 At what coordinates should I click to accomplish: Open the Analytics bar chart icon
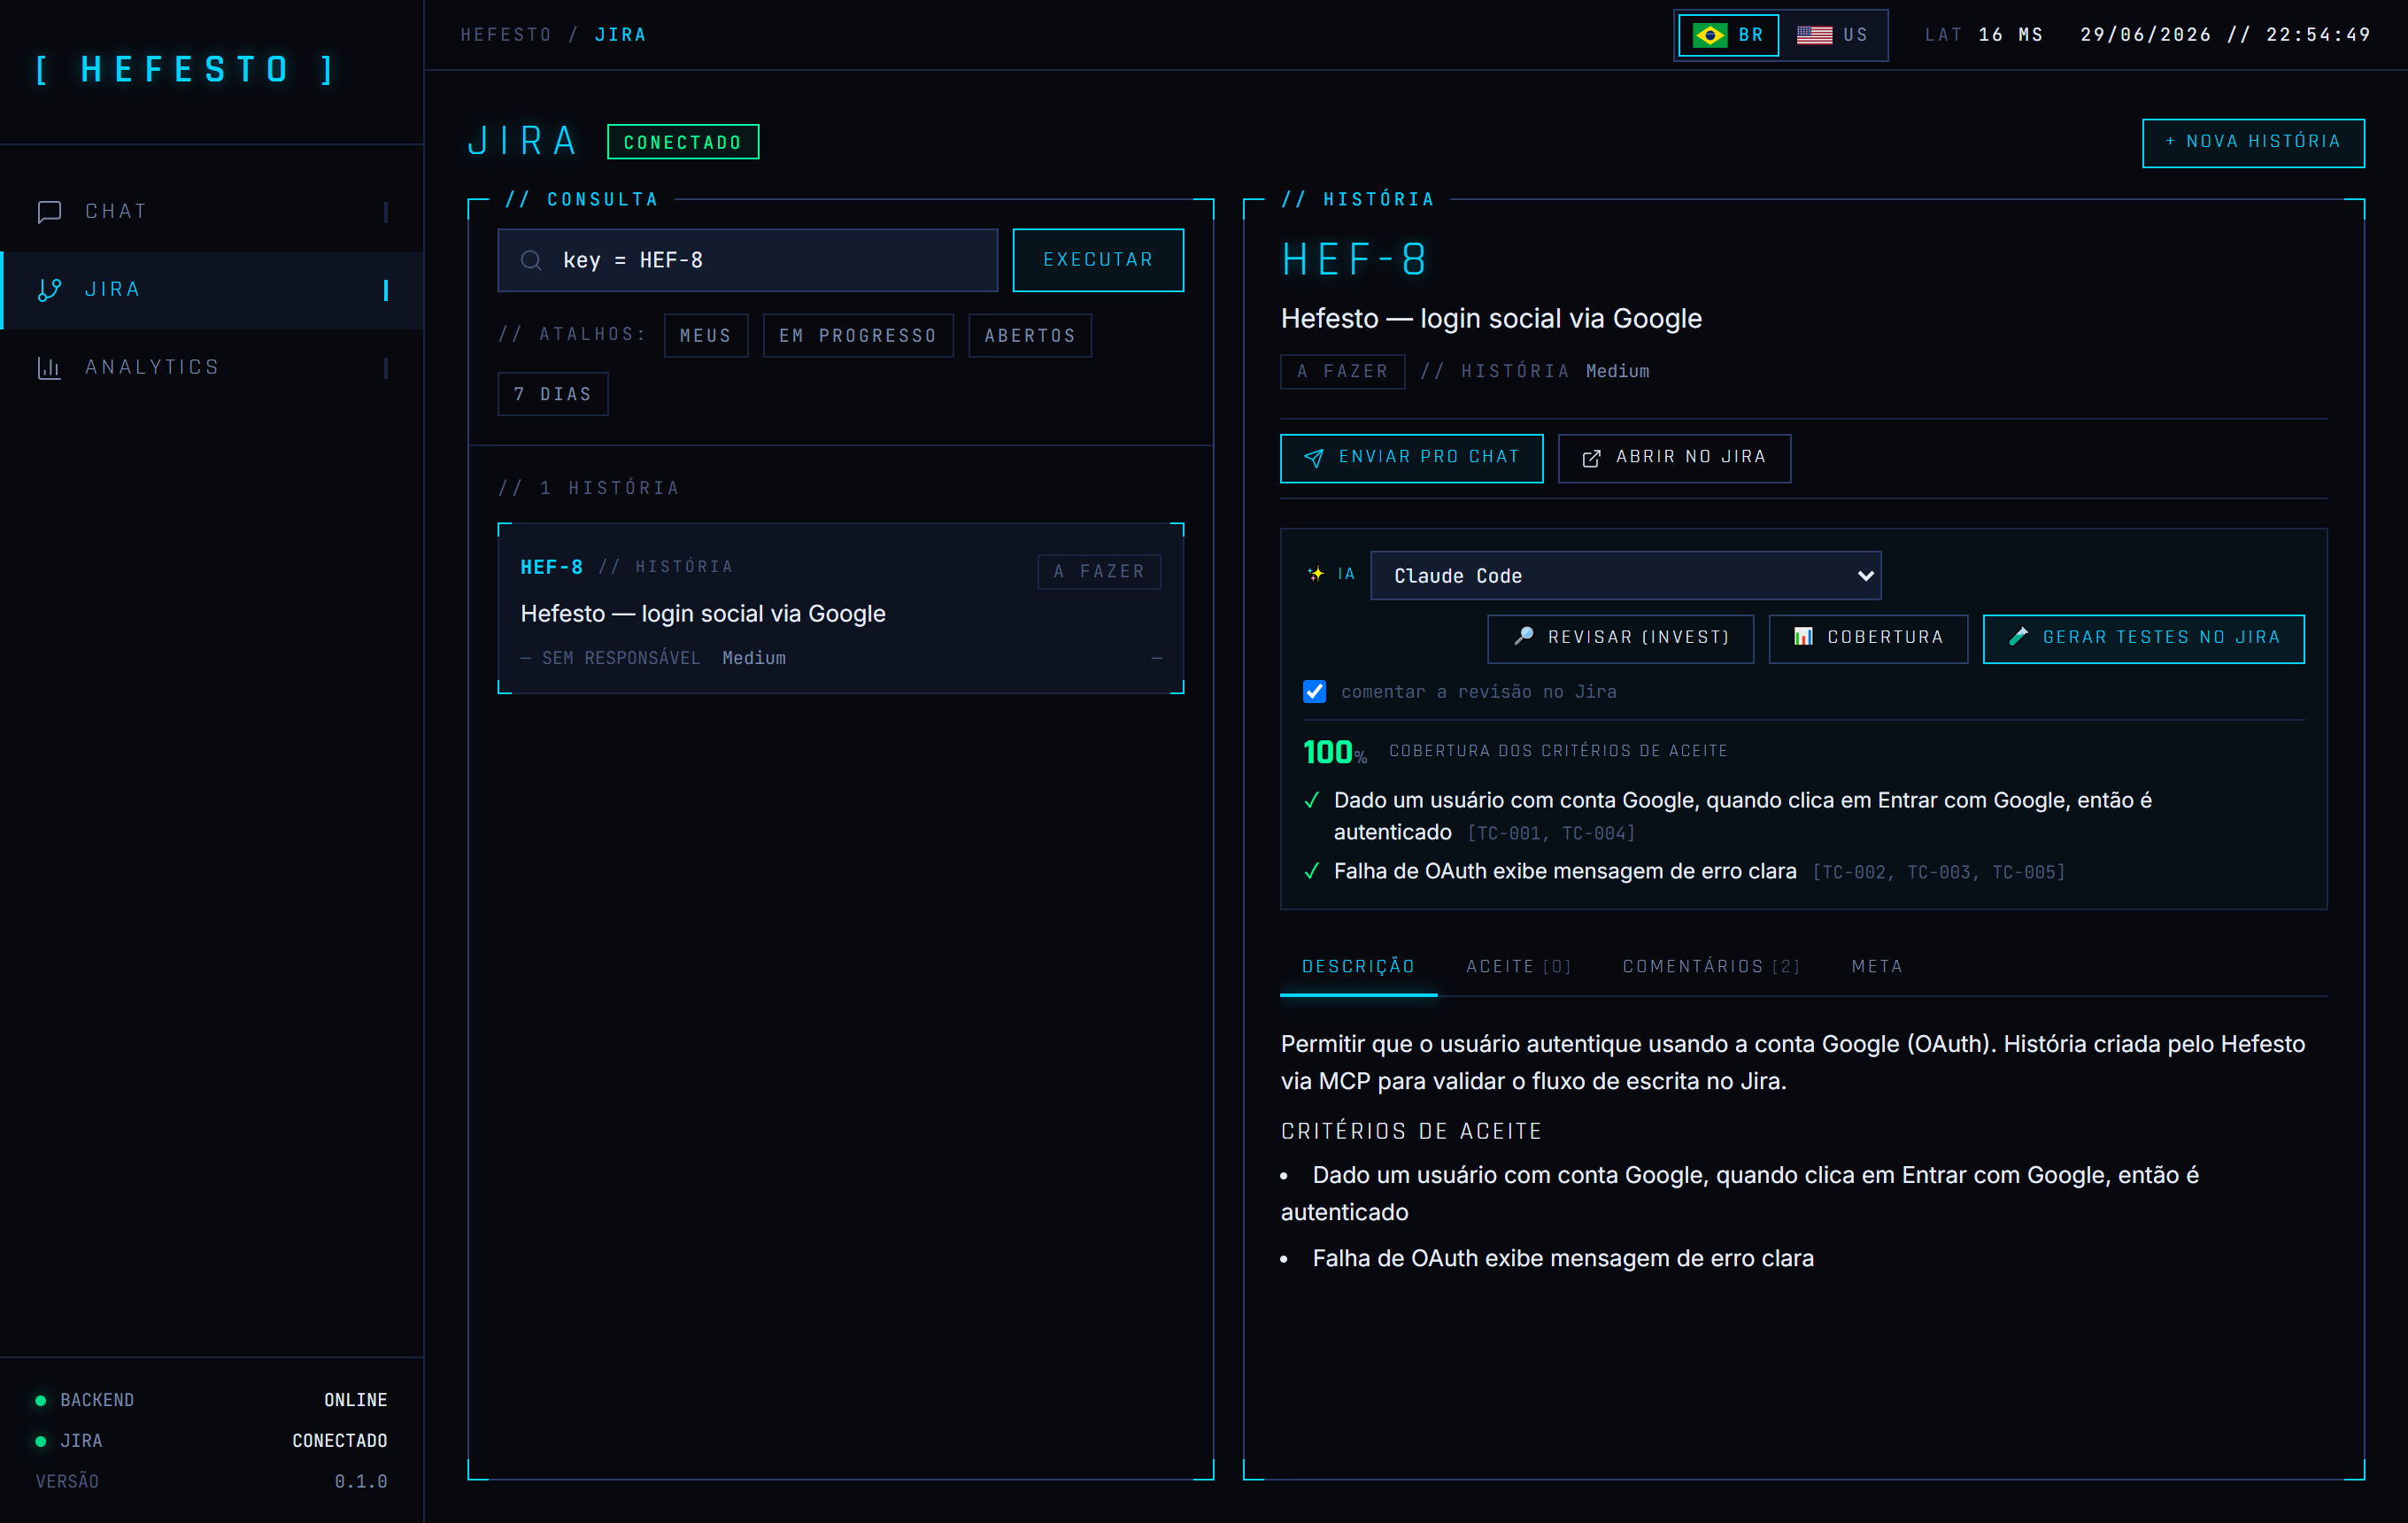click(x=49, y=368)
